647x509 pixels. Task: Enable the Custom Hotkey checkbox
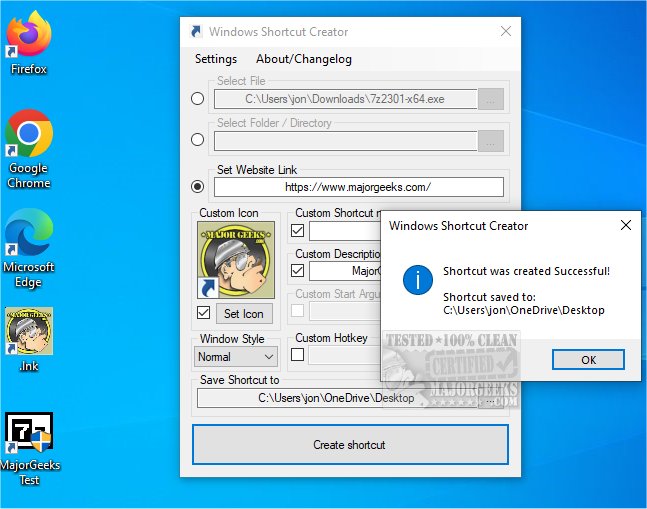298,354
